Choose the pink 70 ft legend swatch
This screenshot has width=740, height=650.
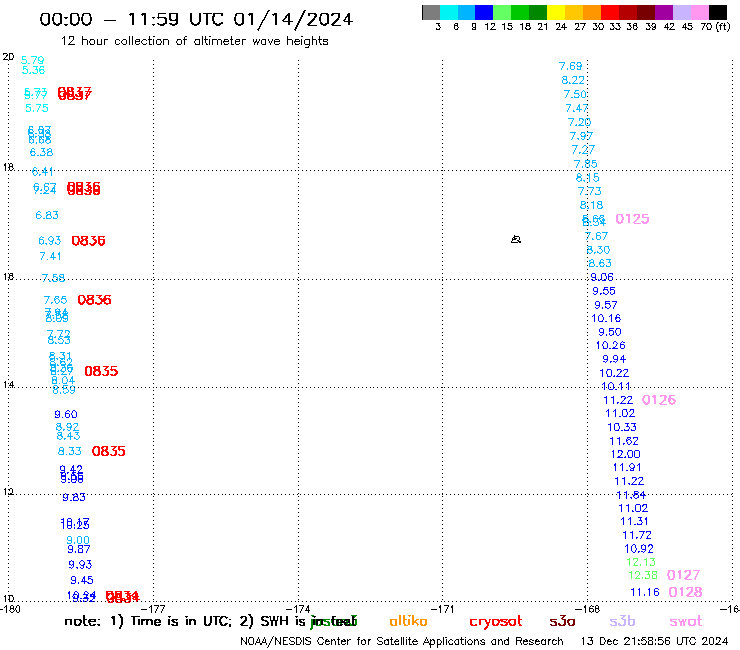pos(699,12)
